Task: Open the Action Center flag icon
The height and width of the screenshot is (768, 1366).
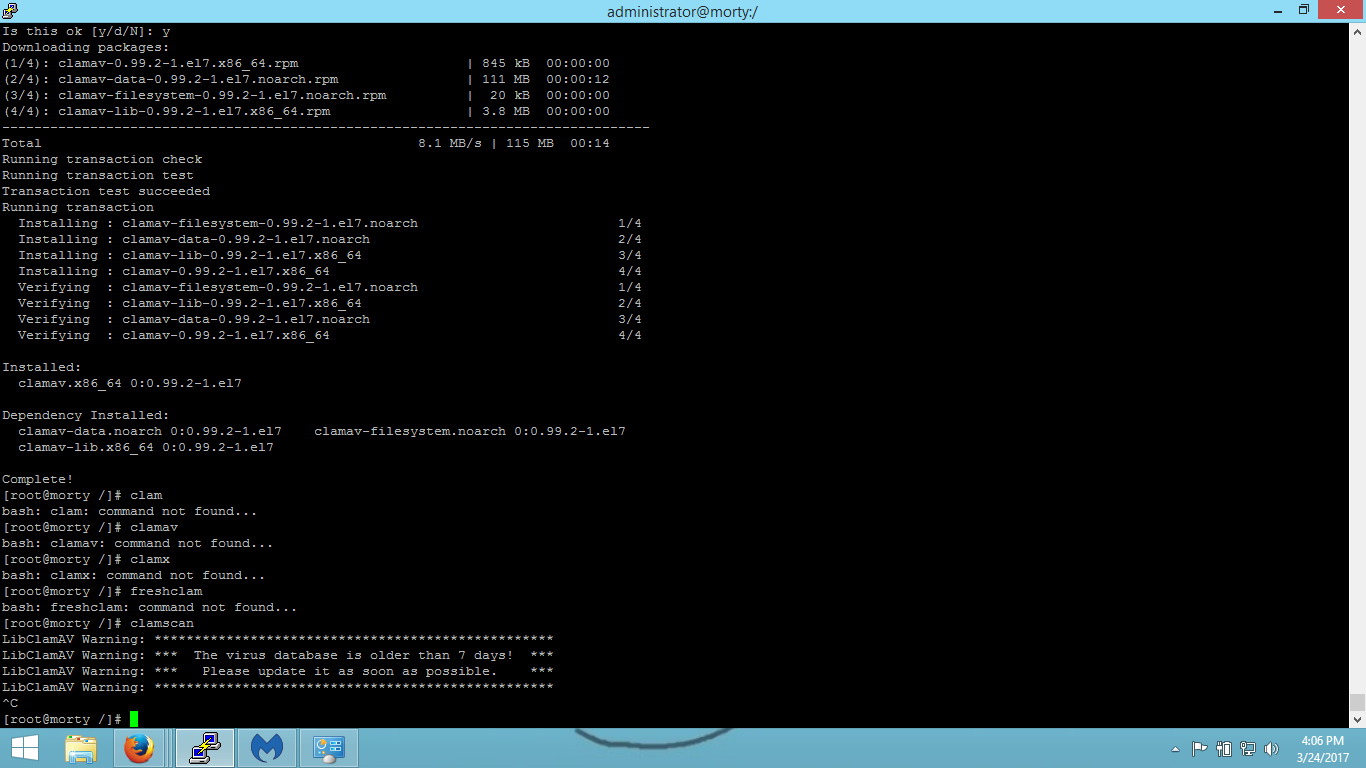Action: pos(1200,748)
